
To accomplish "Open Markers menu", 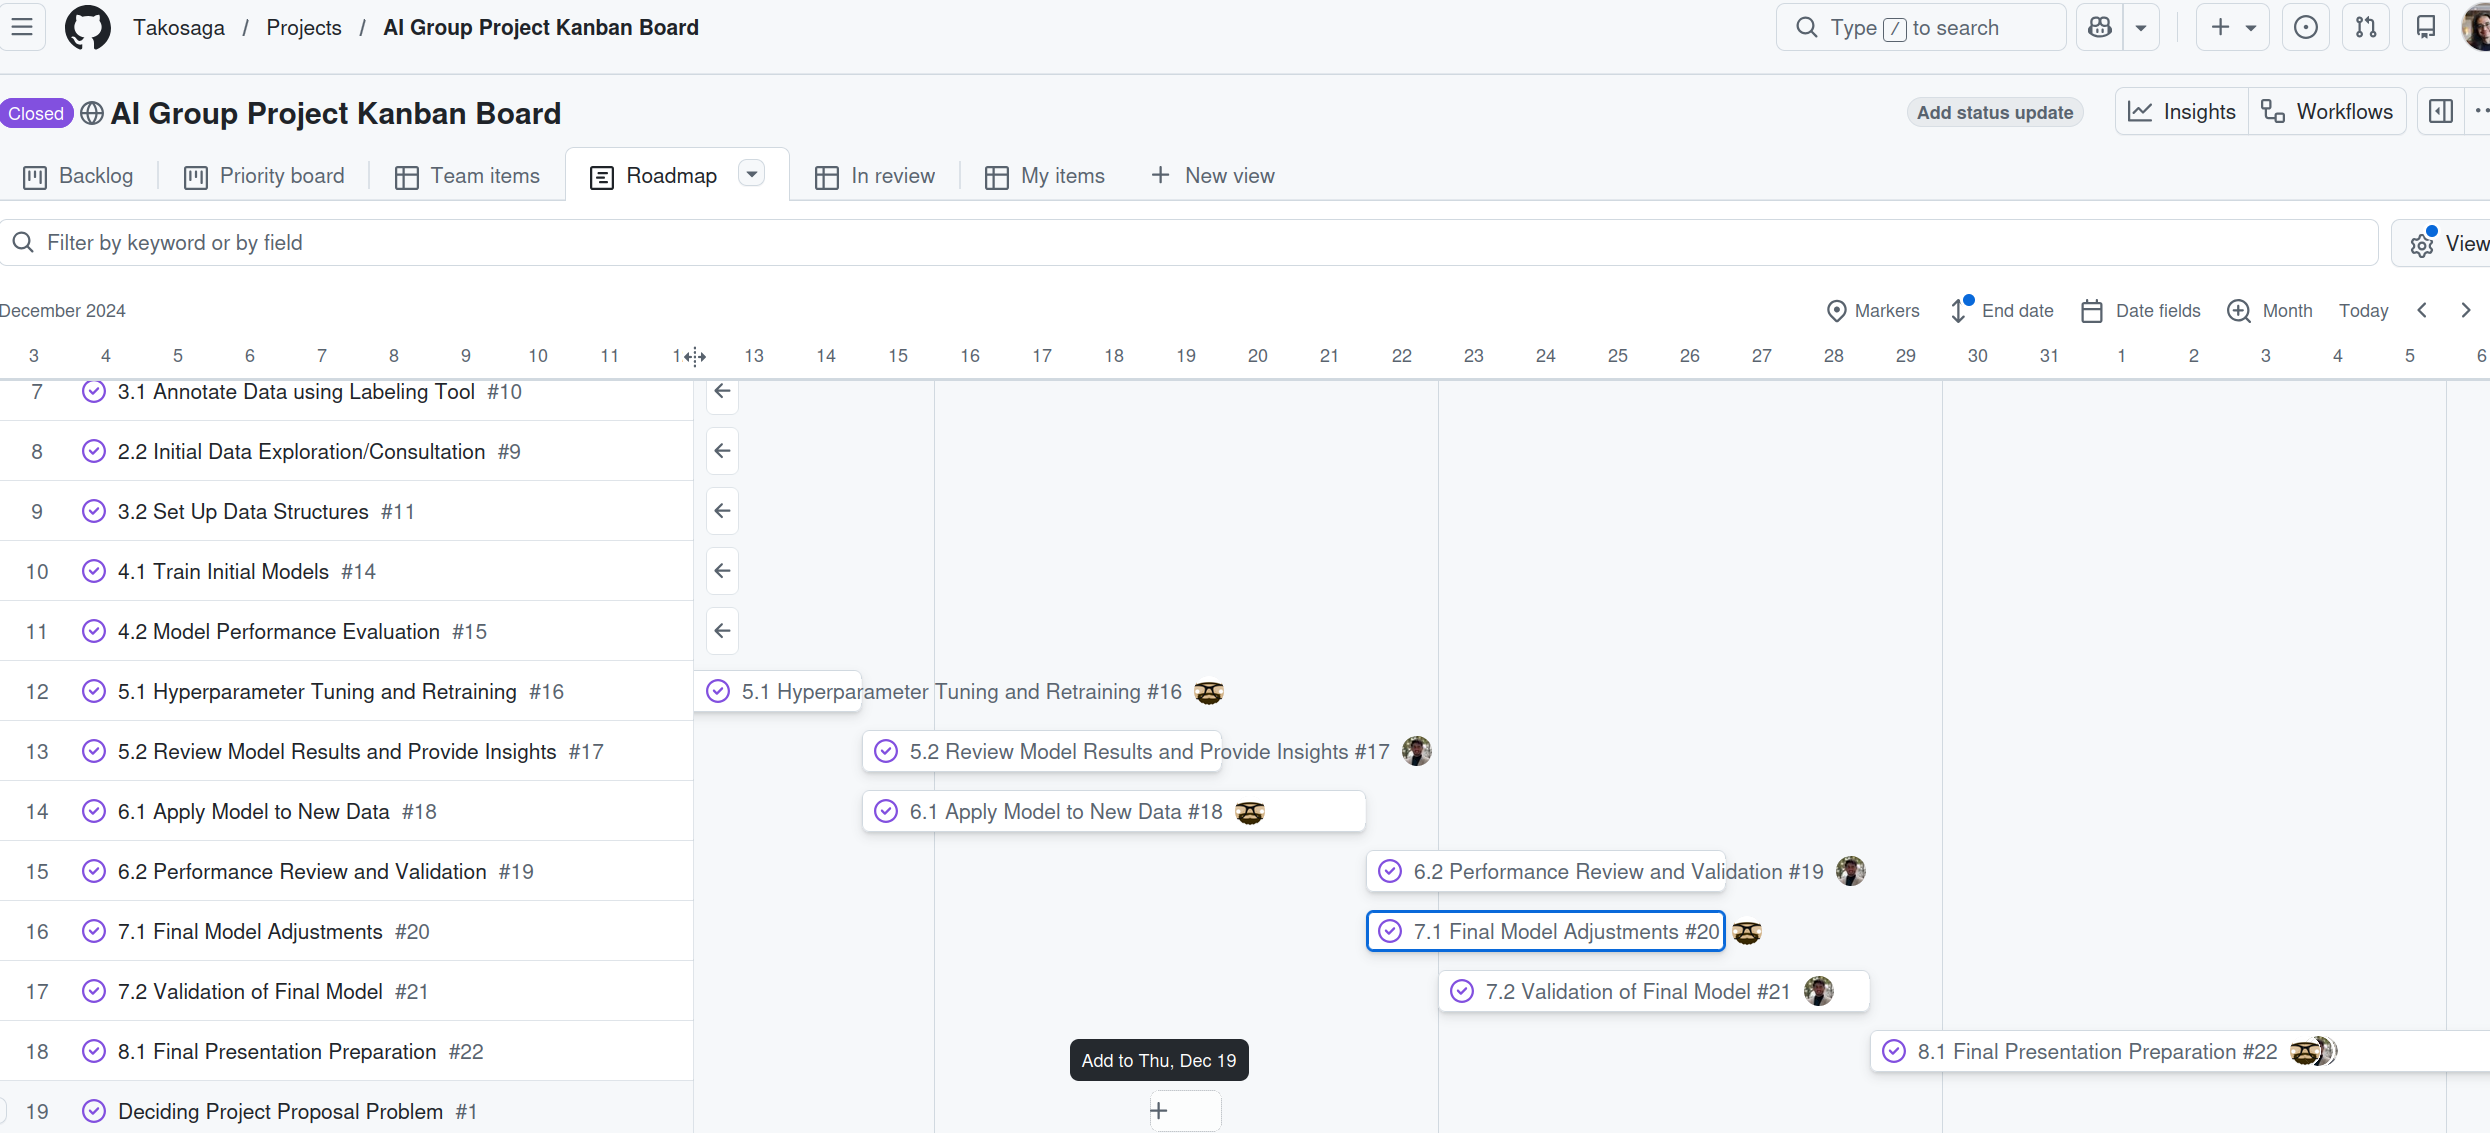I will click(x=1873, y=311).
